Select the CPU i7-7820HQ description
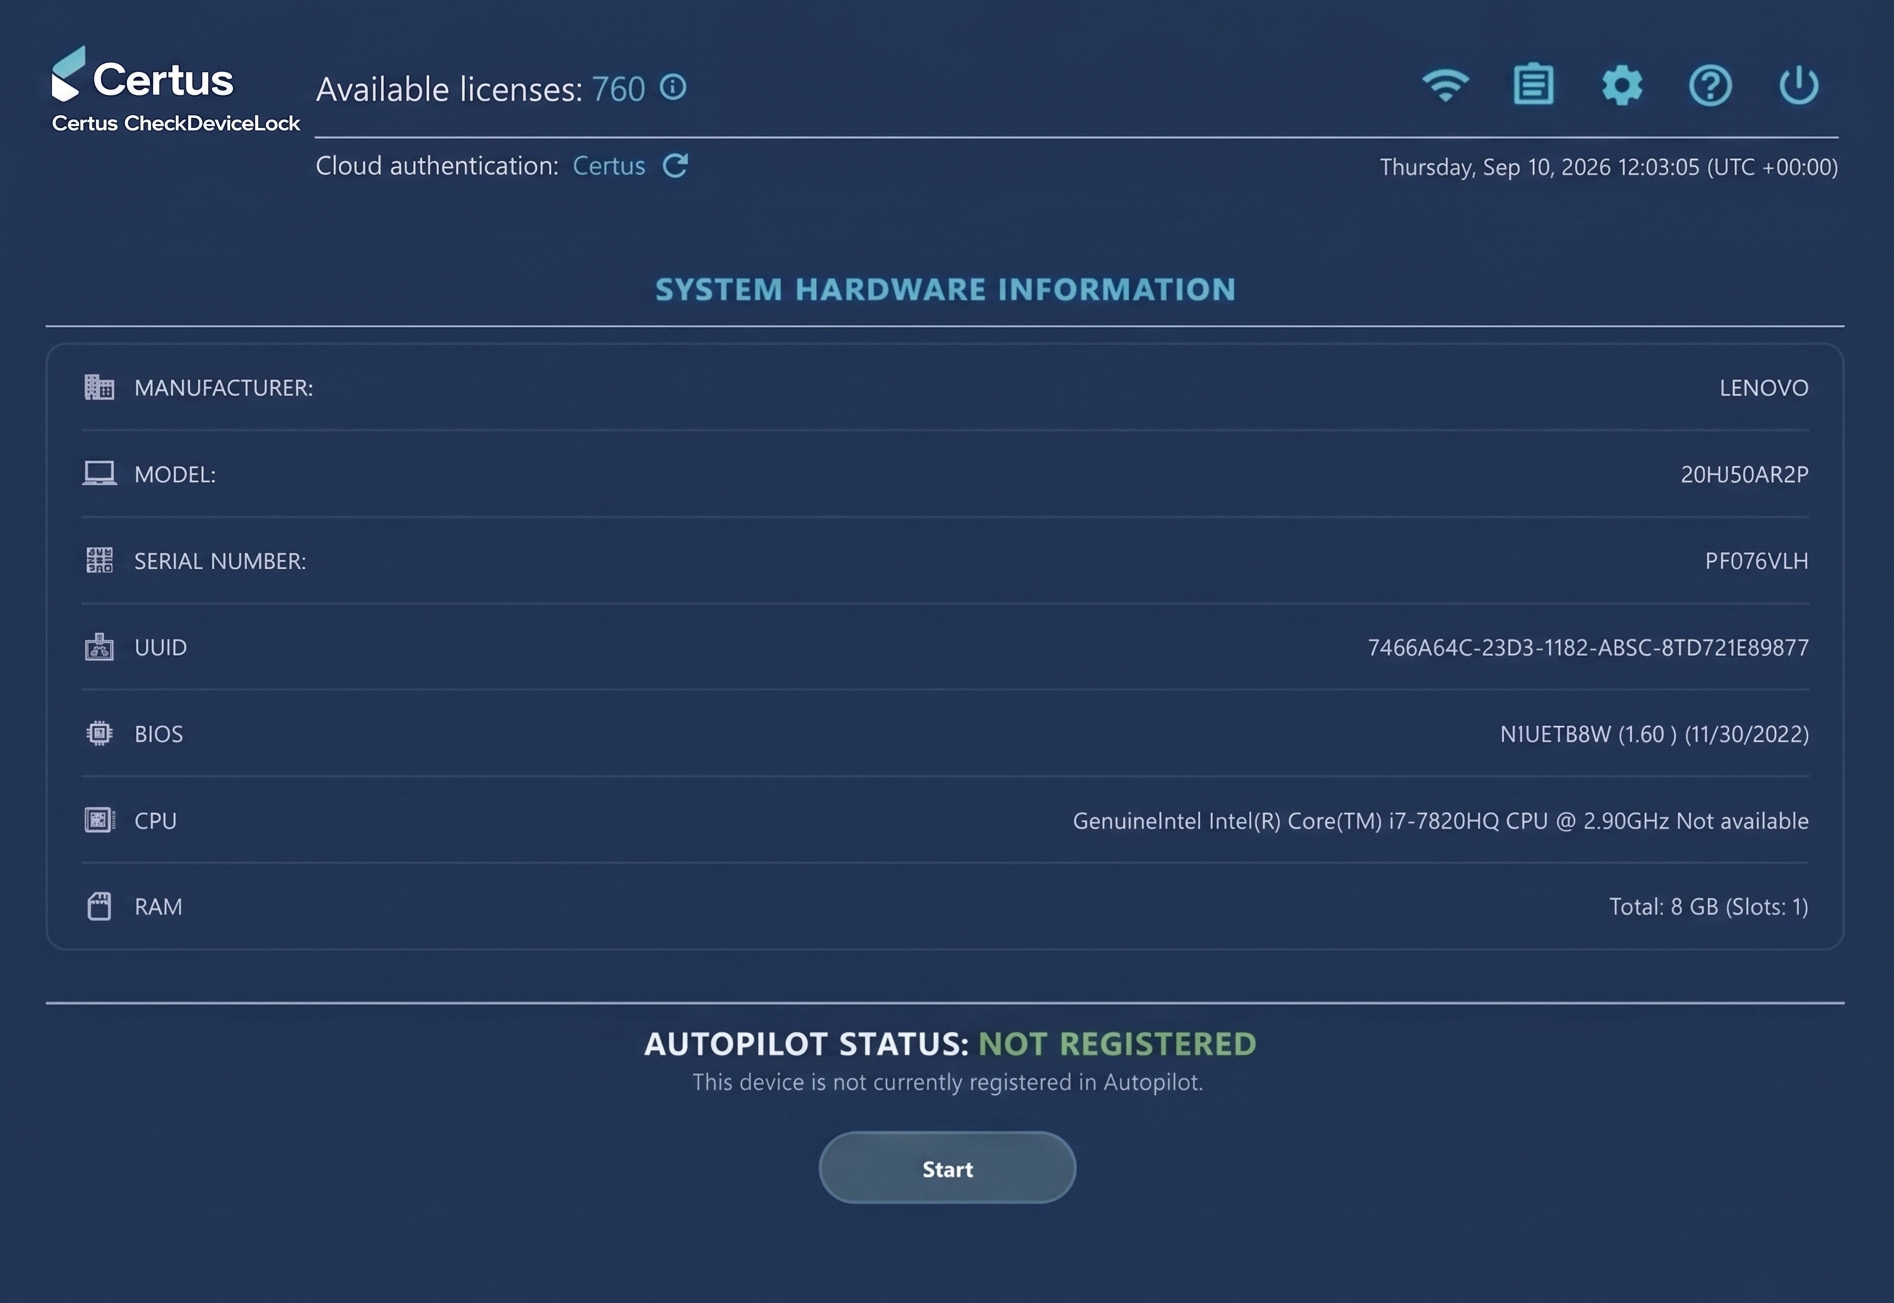This screenshot has width=1894, height=1303. pyautogui.click(x=1440, y=821)
